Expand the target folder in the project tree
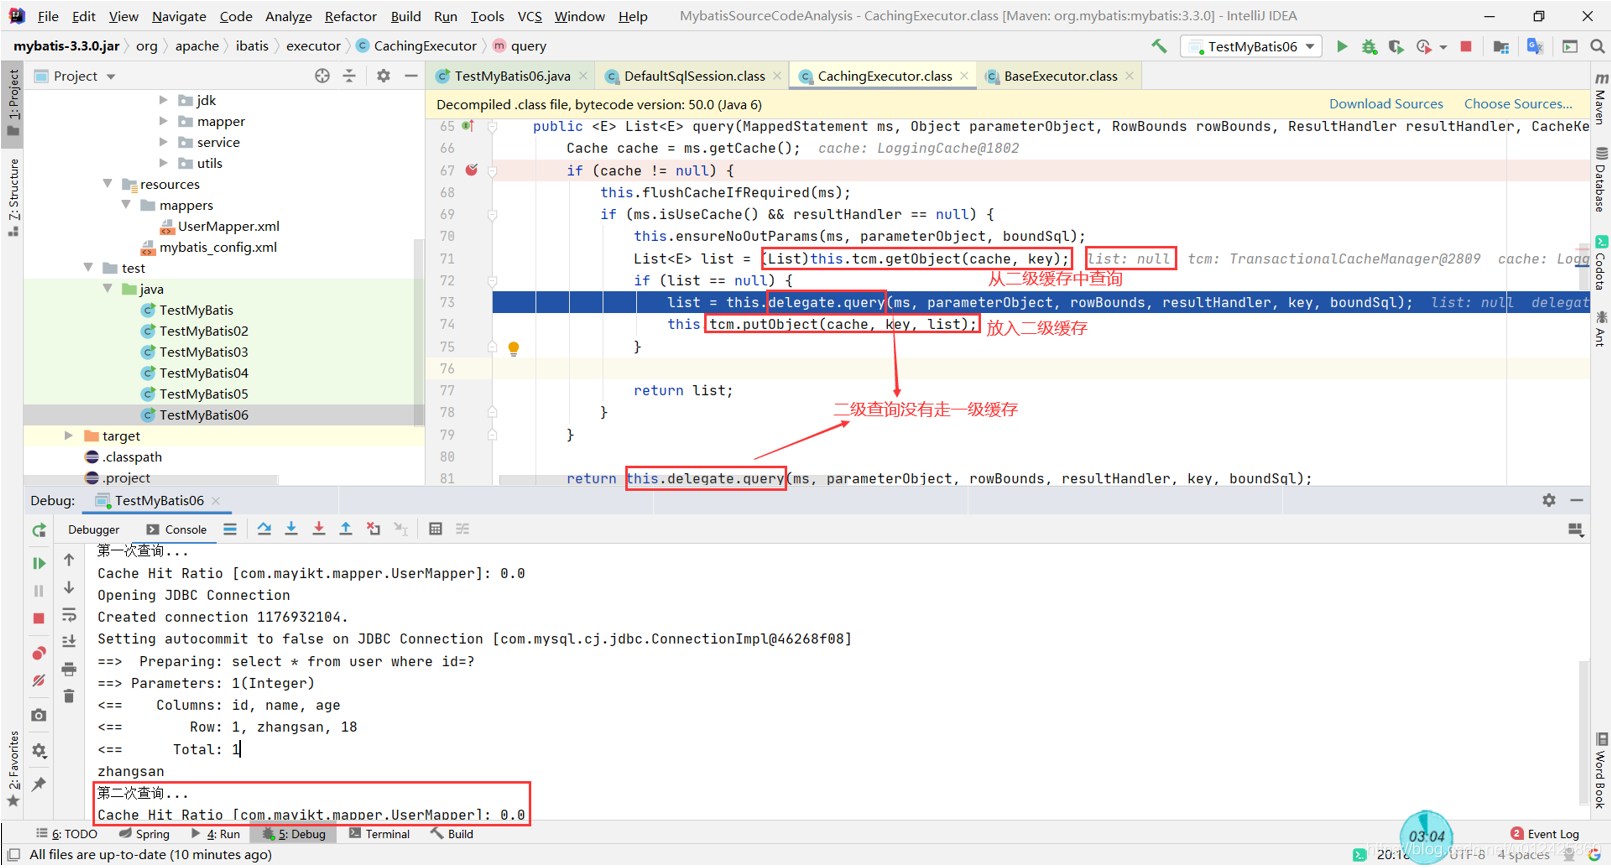This screenshot has width=1611, height=868. pyautogui.click(x=68, y=436)
